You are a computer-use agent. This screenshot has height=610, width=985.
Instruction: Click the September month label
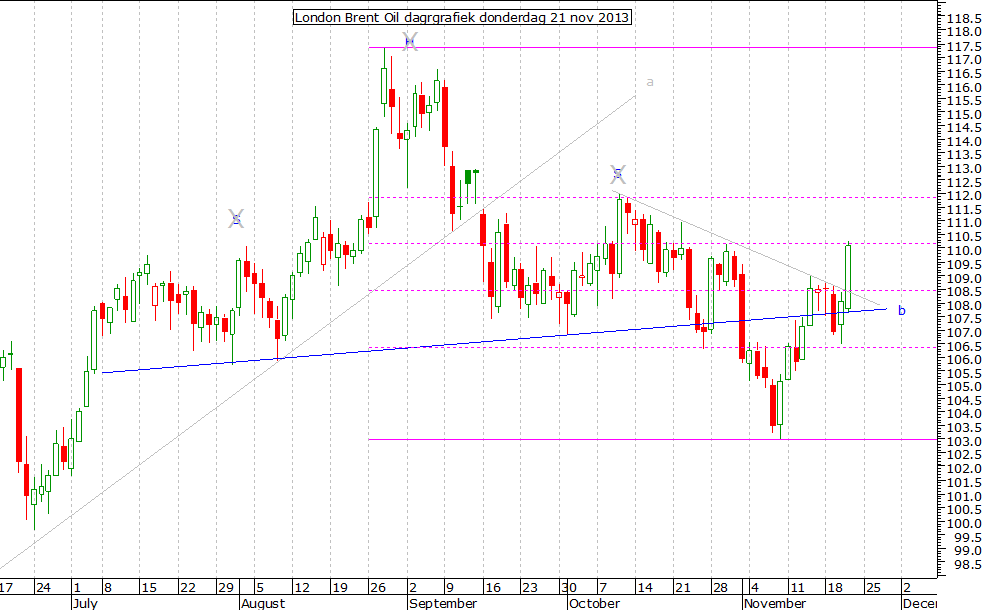coord(444,603)
